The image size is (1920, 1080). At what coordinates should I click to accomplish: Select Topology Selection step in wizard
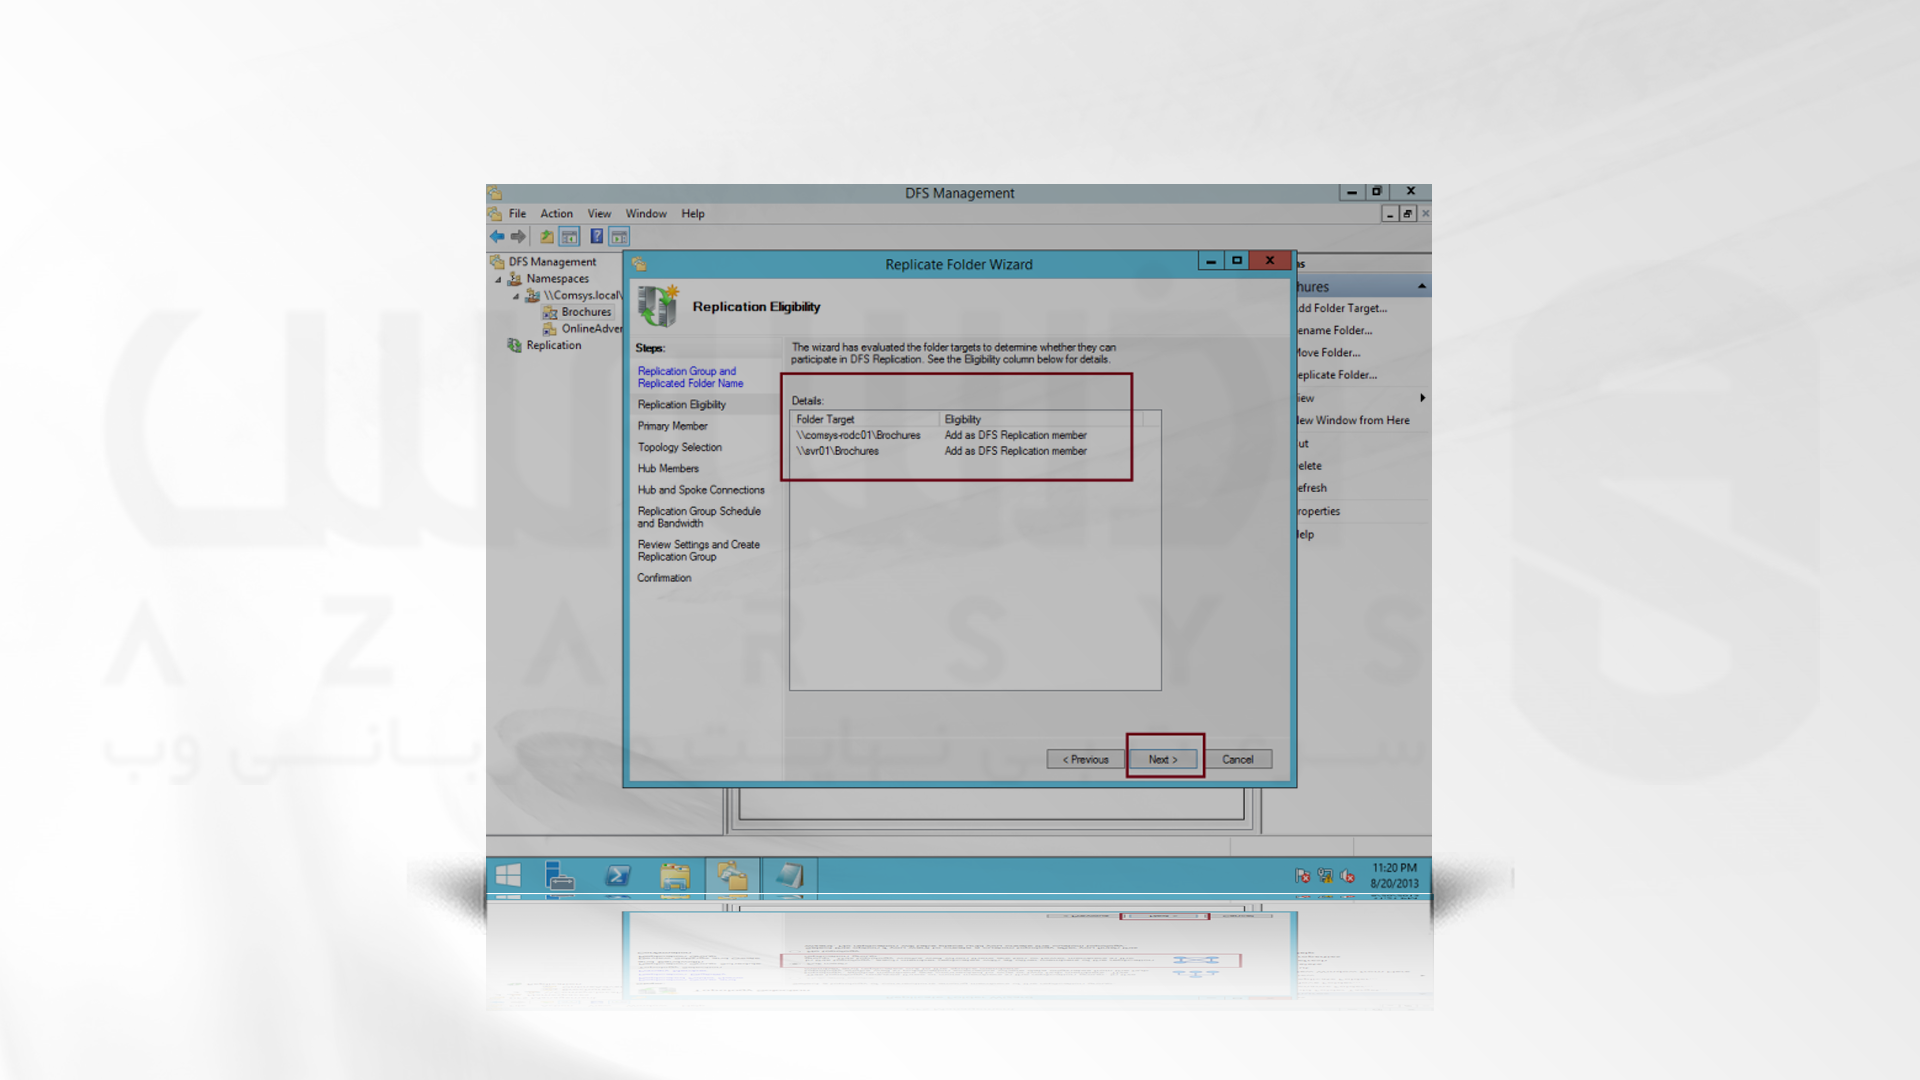tap(680, 447)
